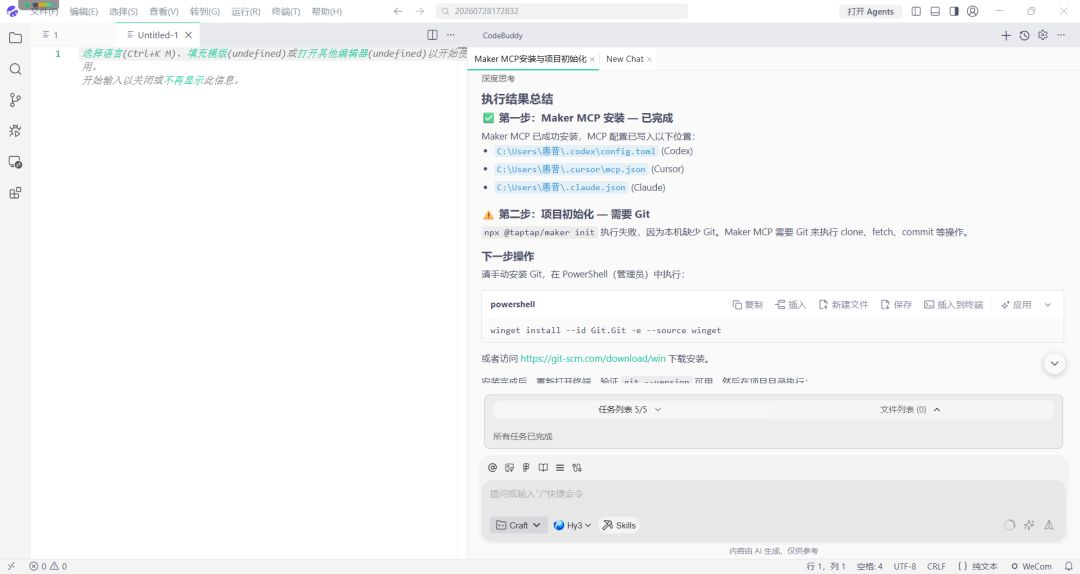The image size is (1080, 574).
Task: Click the 复制 button on powershell block
Action: click(747, 305)
